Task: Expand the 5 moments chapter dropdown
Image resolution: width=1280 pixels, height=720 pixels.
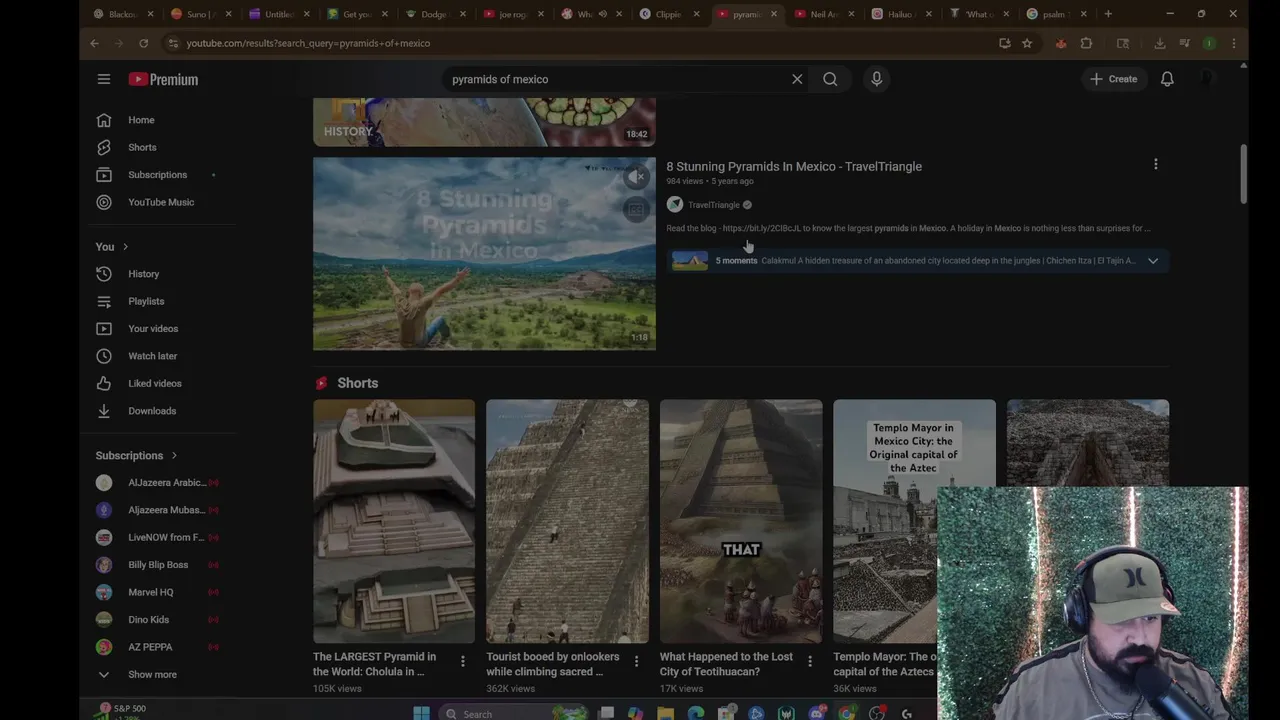Action: click(1153, 261)
